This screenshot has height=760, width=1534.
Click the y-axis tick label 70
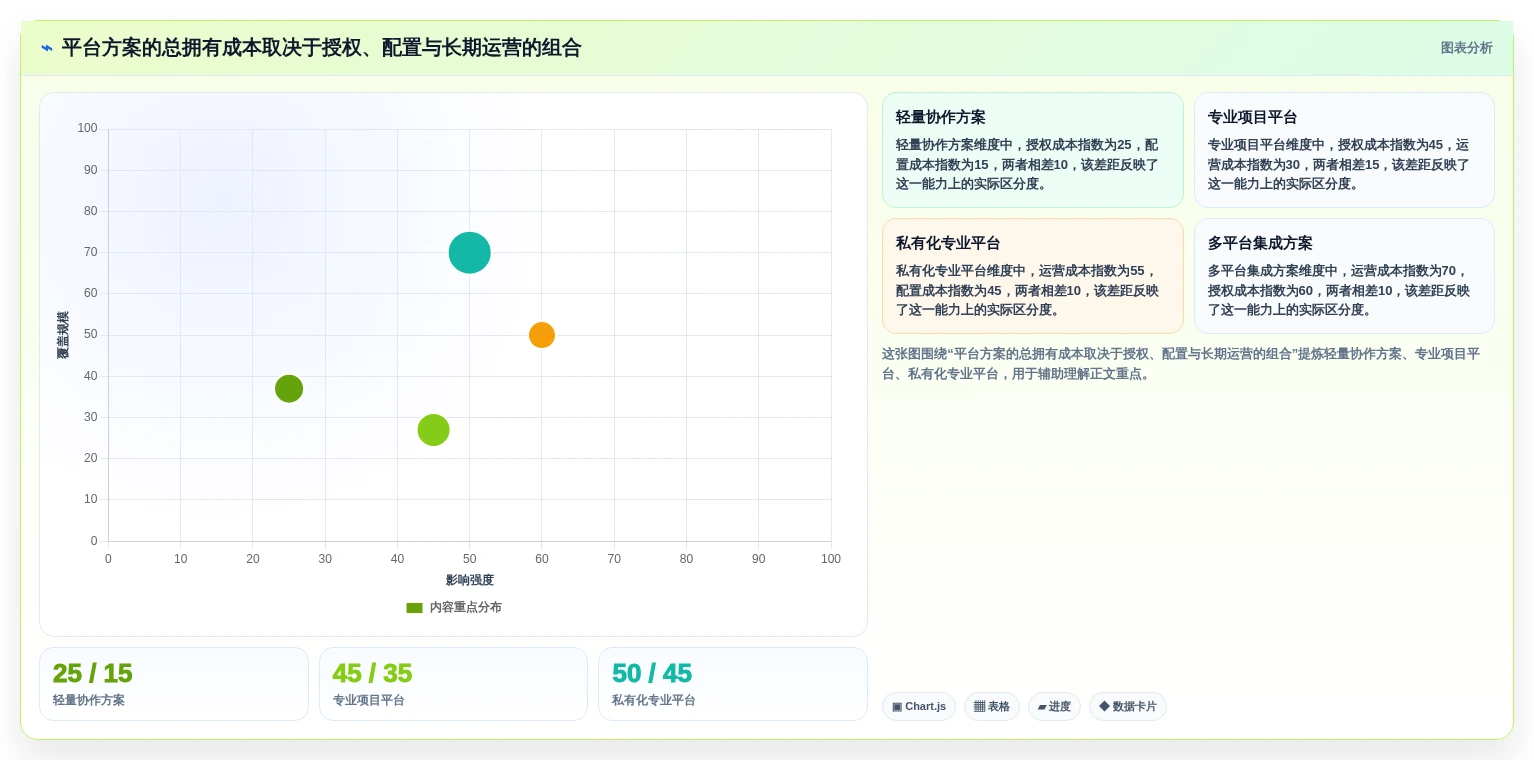91,252
